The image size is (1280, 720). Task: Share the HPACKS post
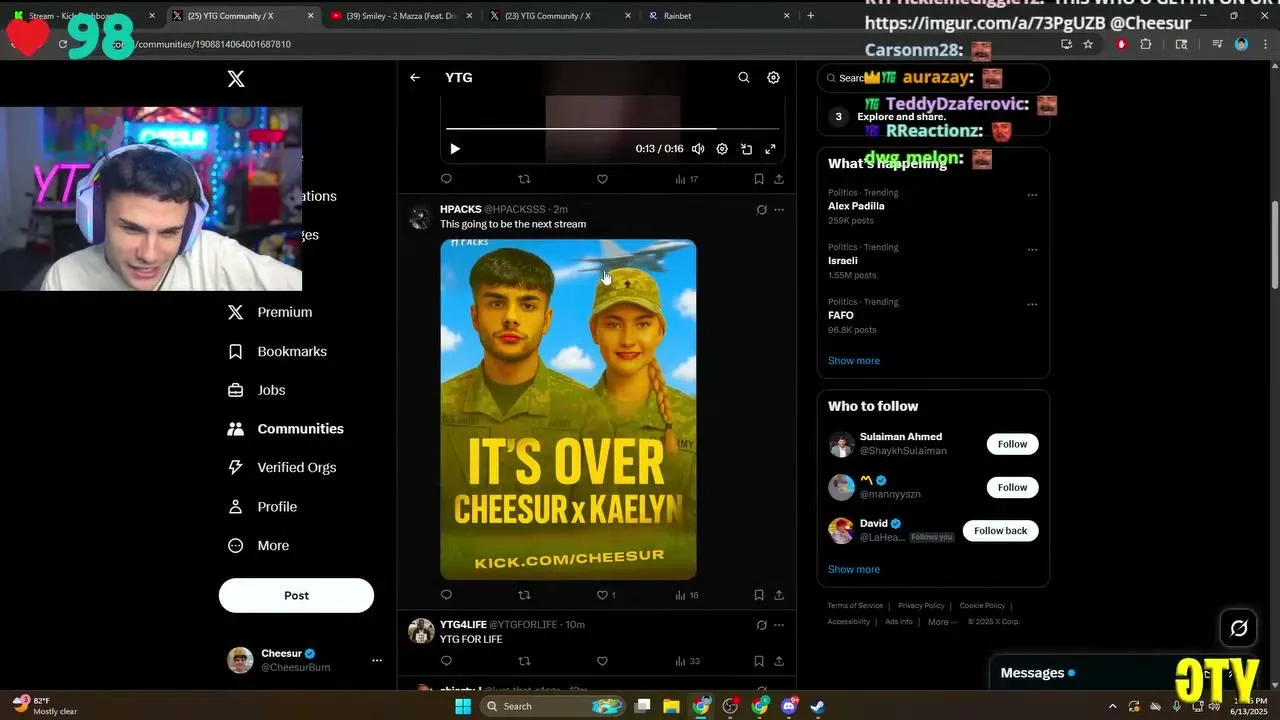coord(779,595)
